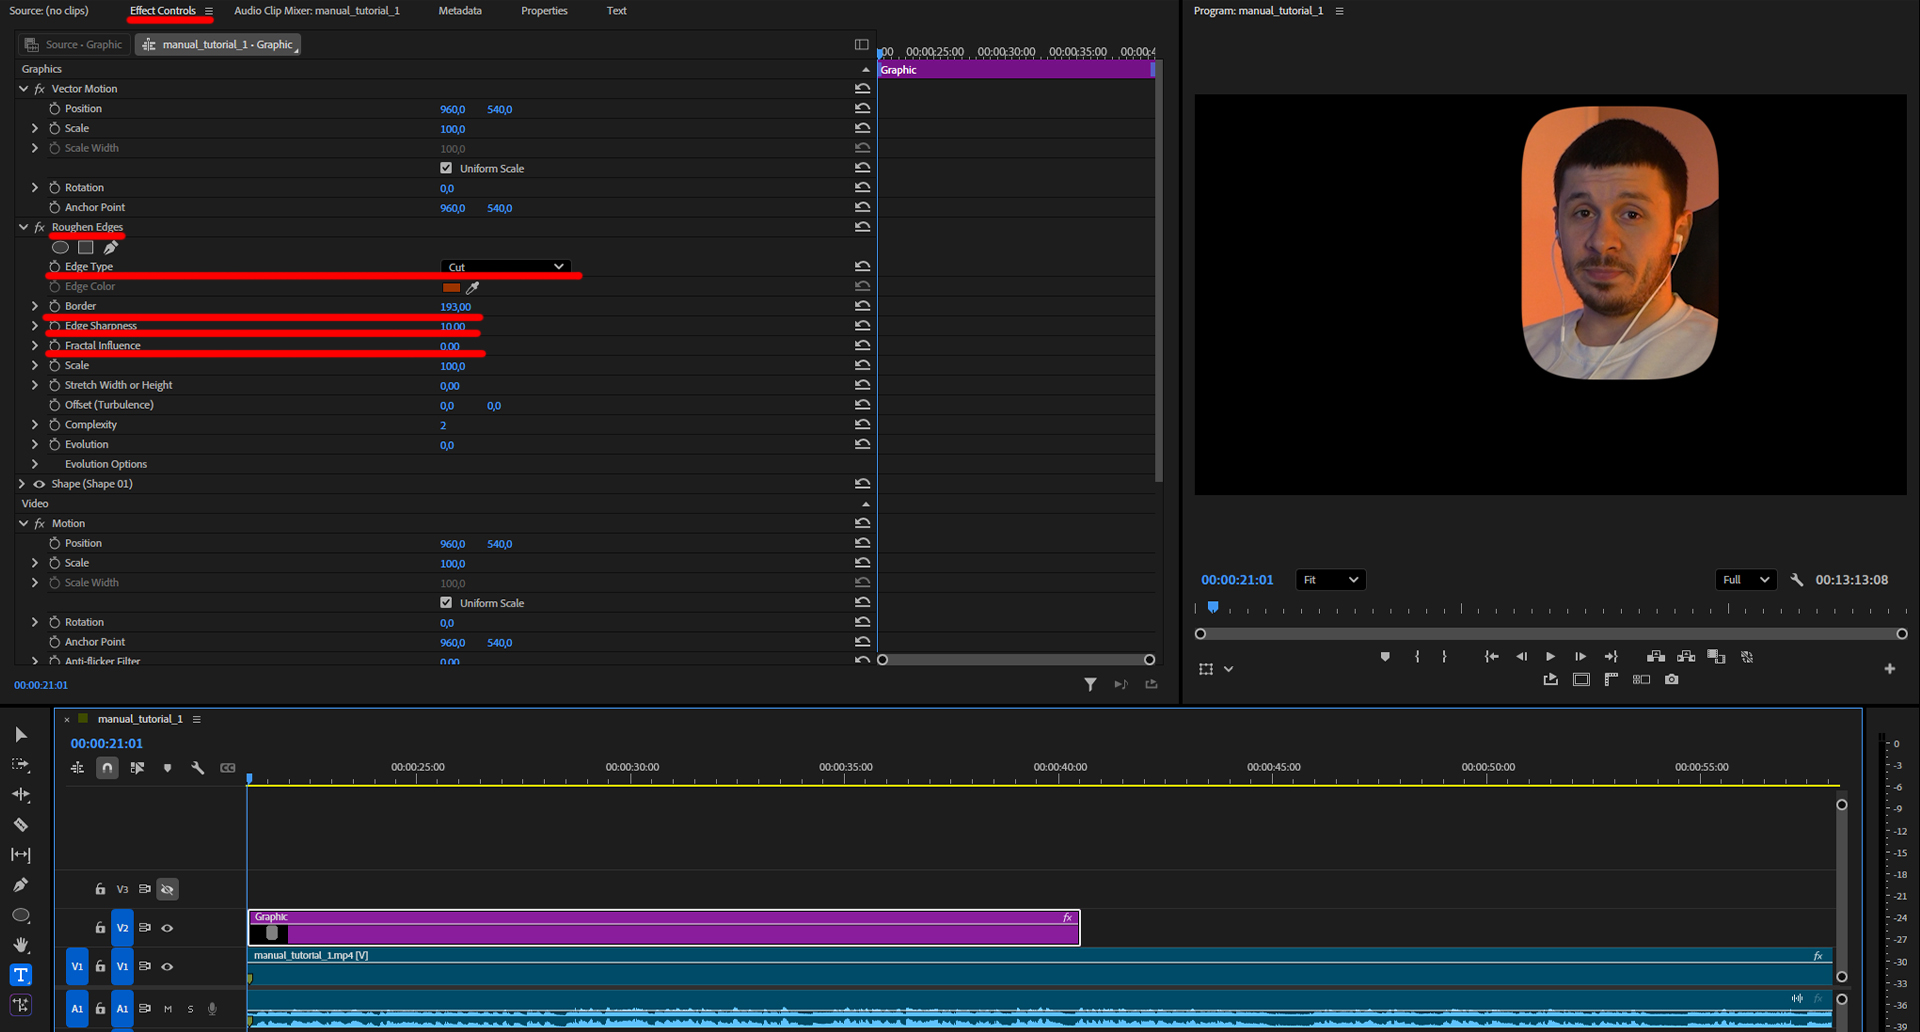Lock the V2 track

point(100,928)
